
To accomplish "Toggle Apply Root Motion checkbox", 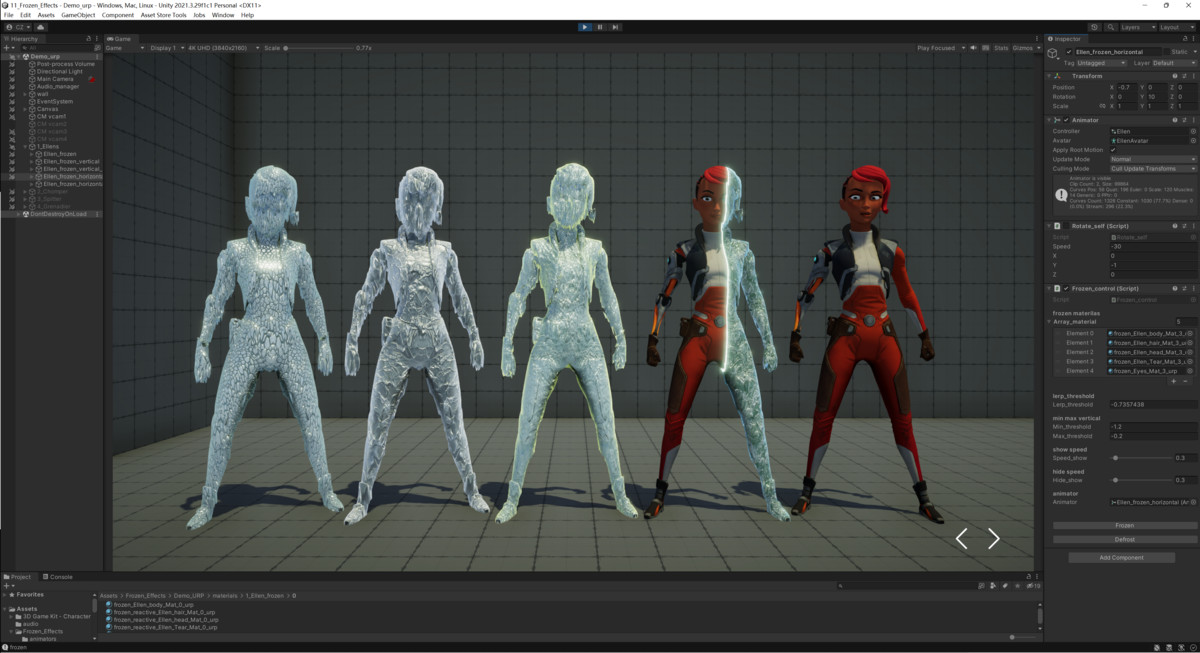I will click(1113, 150).
